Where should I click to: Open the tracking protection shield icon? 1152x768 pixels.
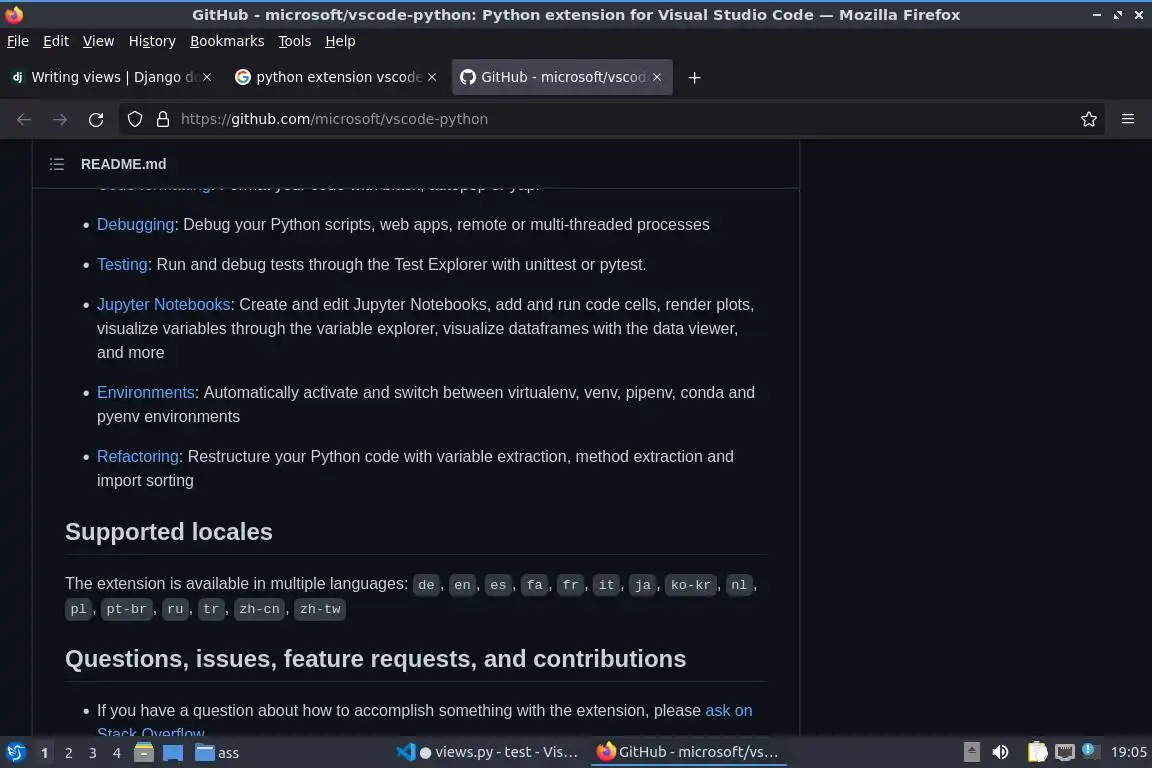pos(134,119)
